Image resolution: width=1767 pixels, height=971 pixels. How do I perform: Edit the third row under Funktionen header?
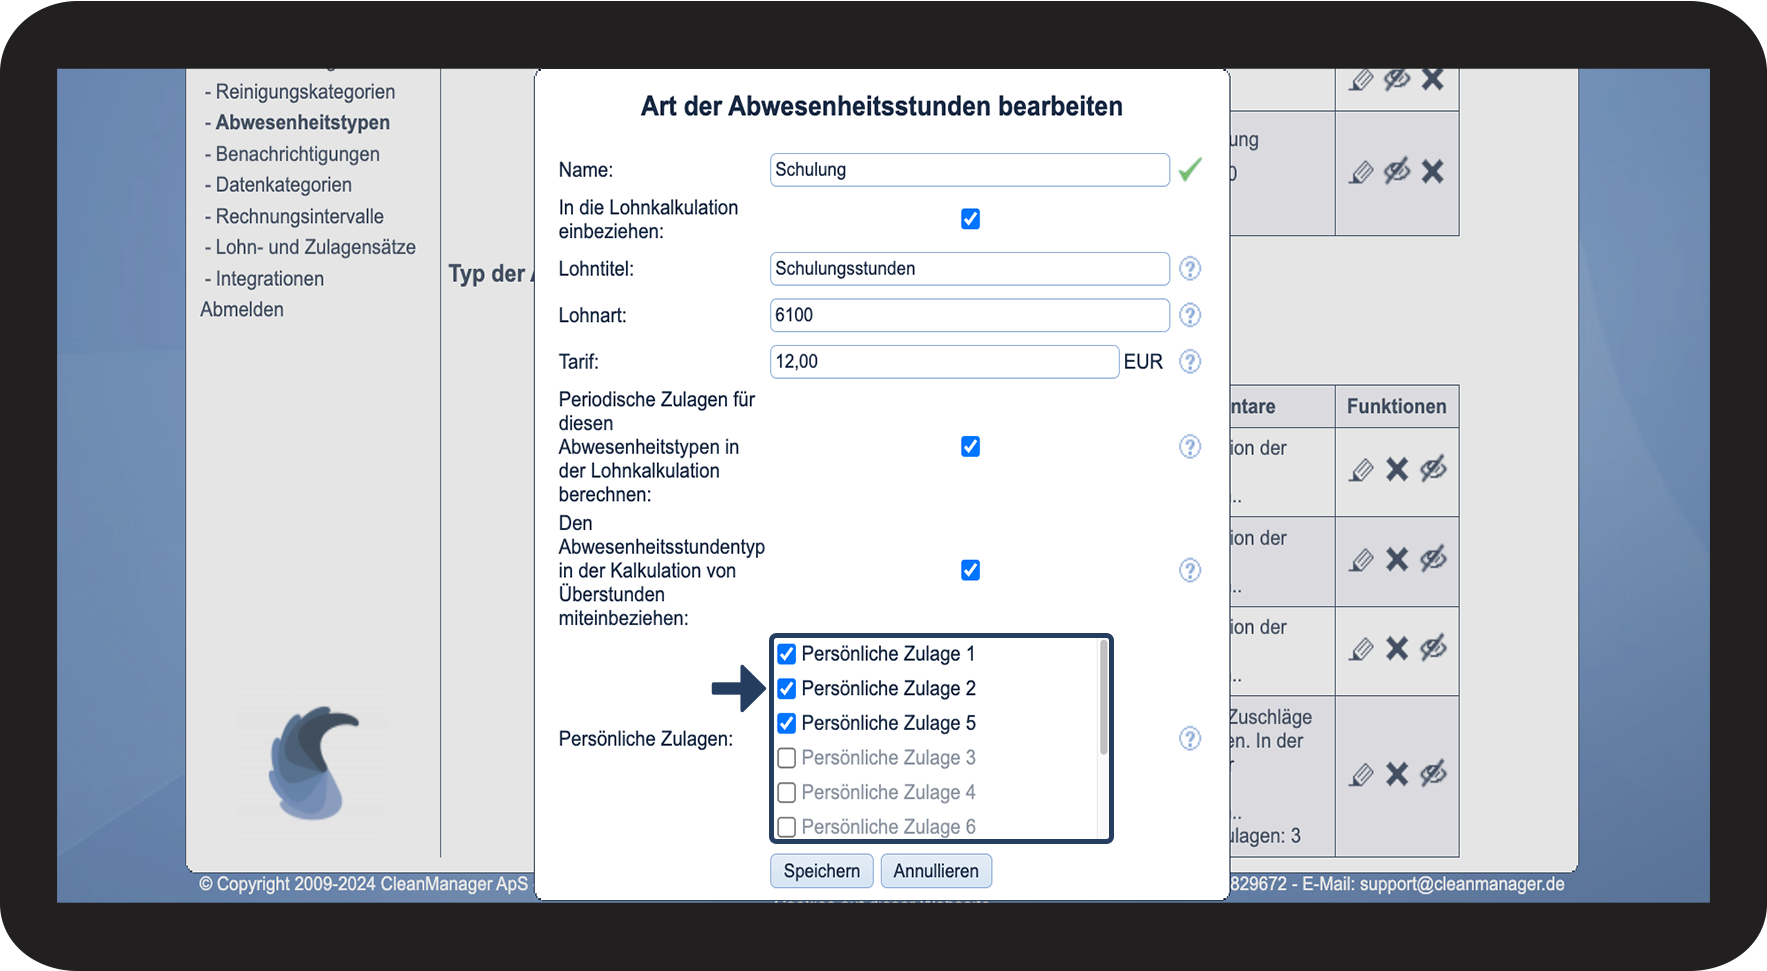click(x=1361, y=650)
